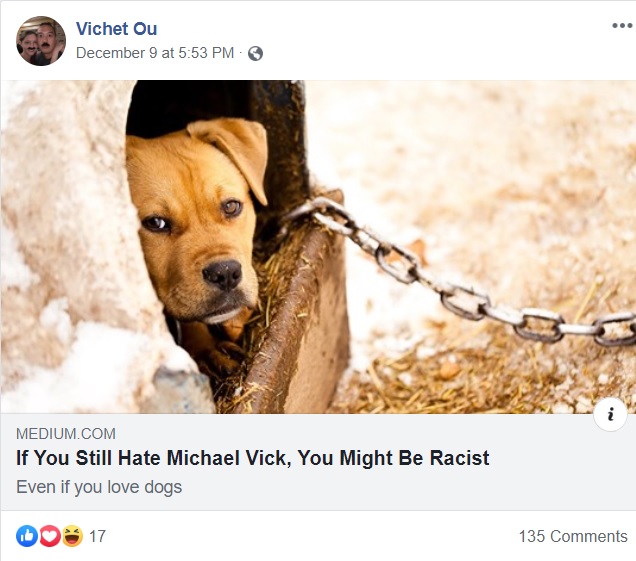
Task: Click the yellow Haha laughing reaction icon
Action: click(x=72, y=536)
